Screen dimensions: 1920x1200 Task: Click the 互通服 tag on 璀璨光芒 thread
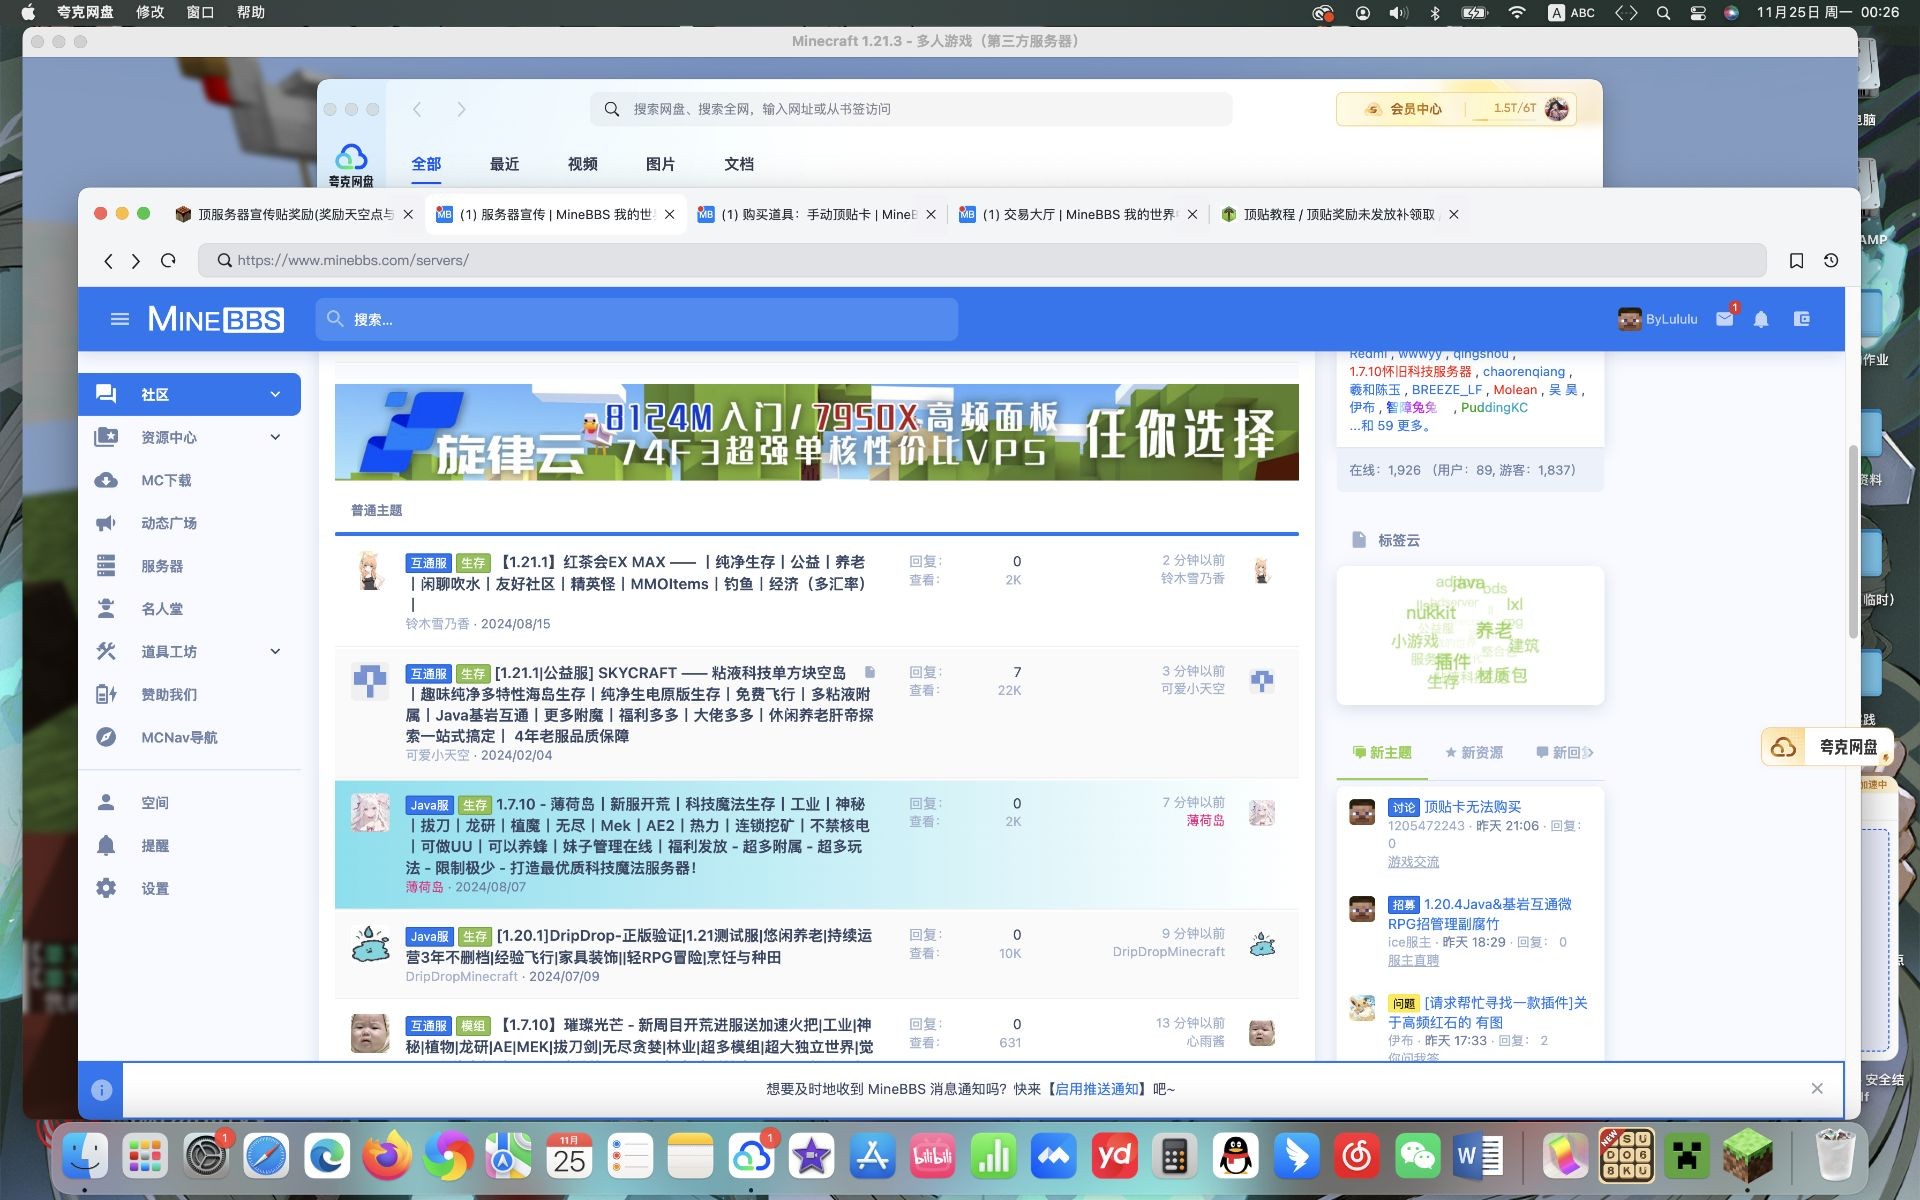[429, 1026]
